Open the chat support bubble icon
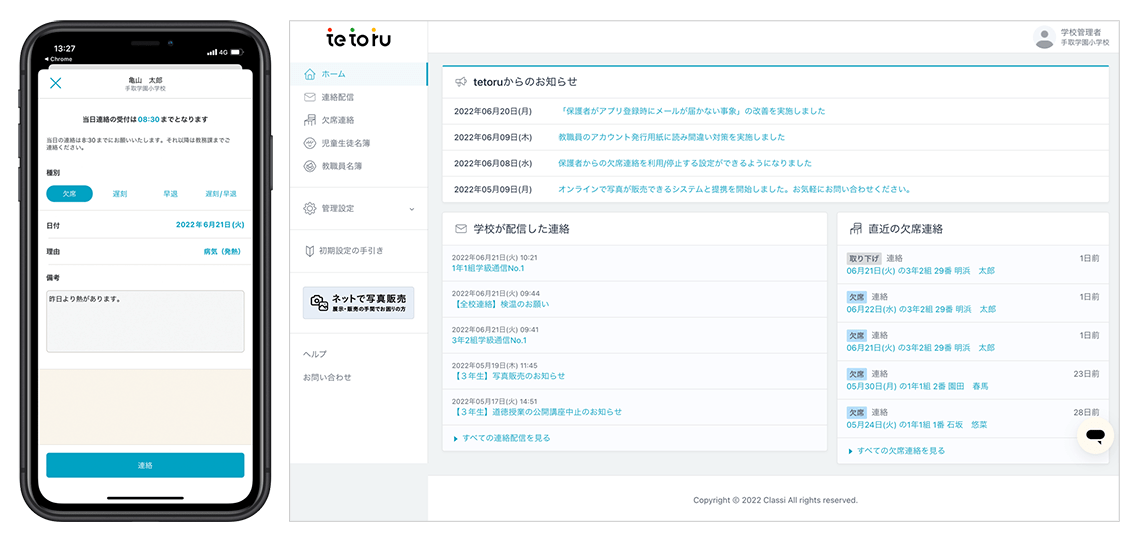This screenshot has width=1140, height=550. [x=1095, y=436]
